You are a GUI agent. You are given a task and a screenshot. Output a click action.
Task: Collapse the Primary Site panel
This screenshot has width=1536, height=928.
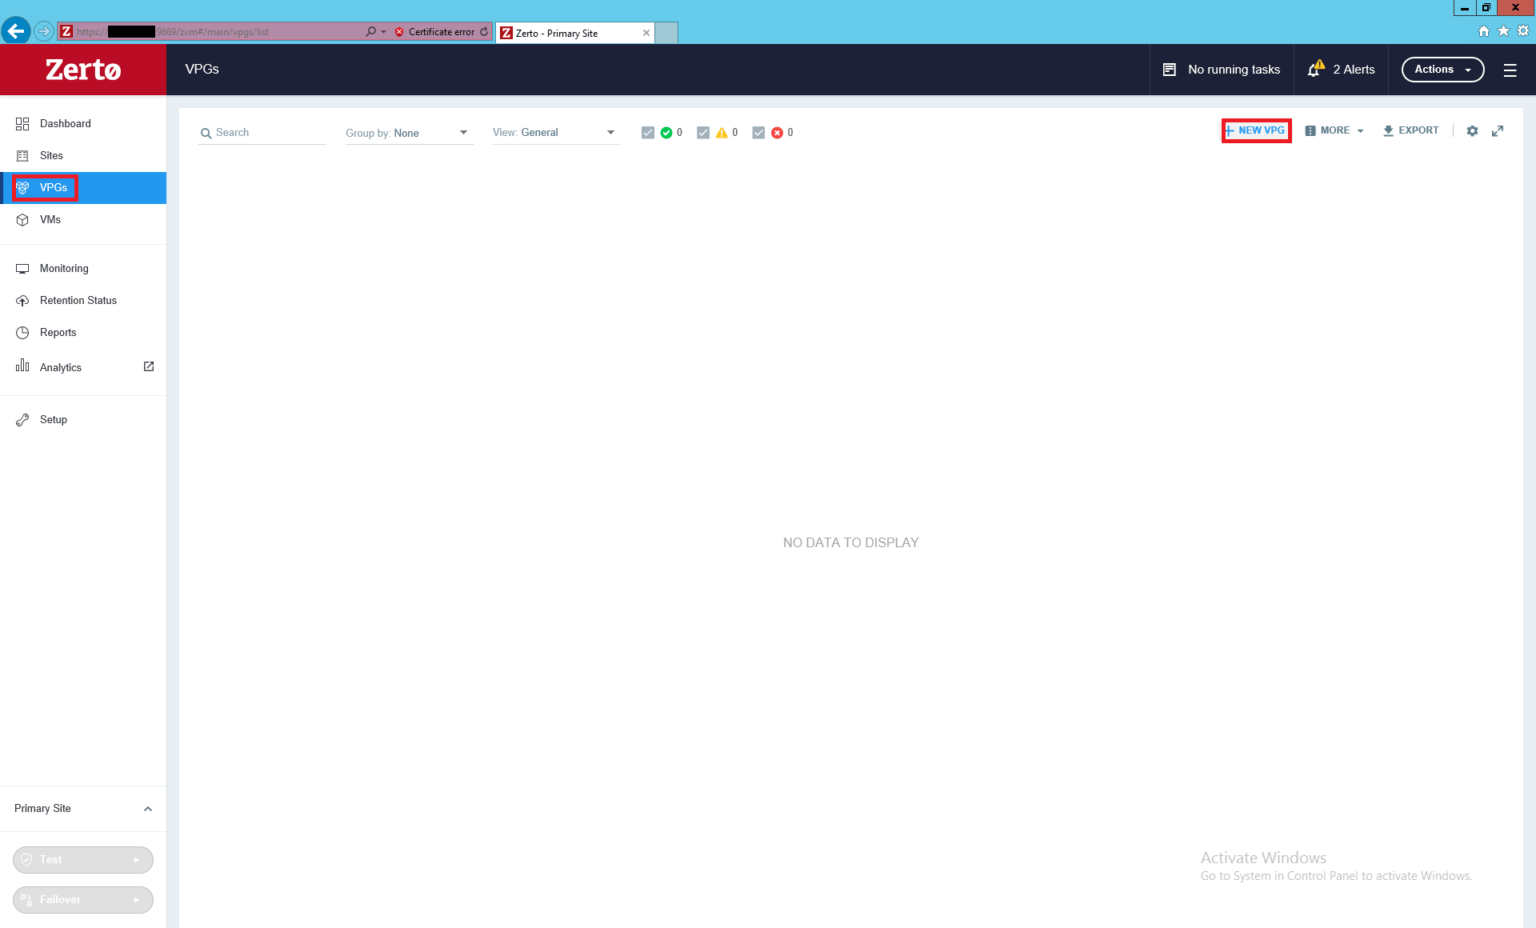(147, 808)
